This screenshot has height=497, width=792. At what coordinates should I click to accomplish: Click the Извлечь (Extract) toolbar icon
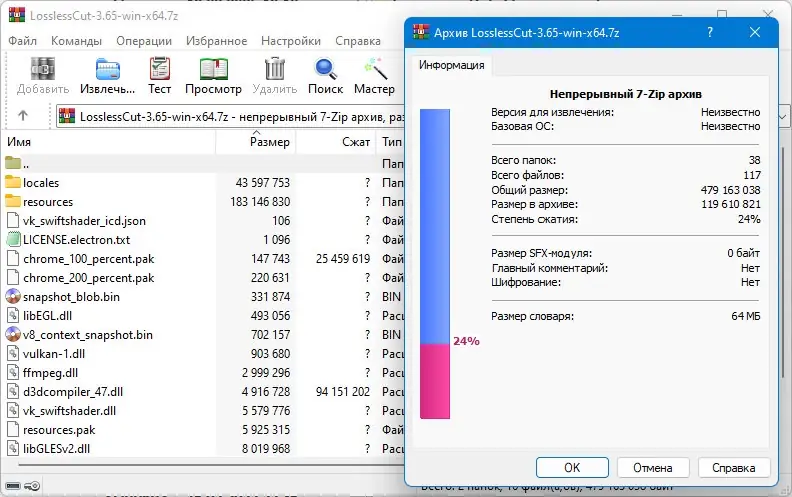pyautogui.click(x=108, y=69)
